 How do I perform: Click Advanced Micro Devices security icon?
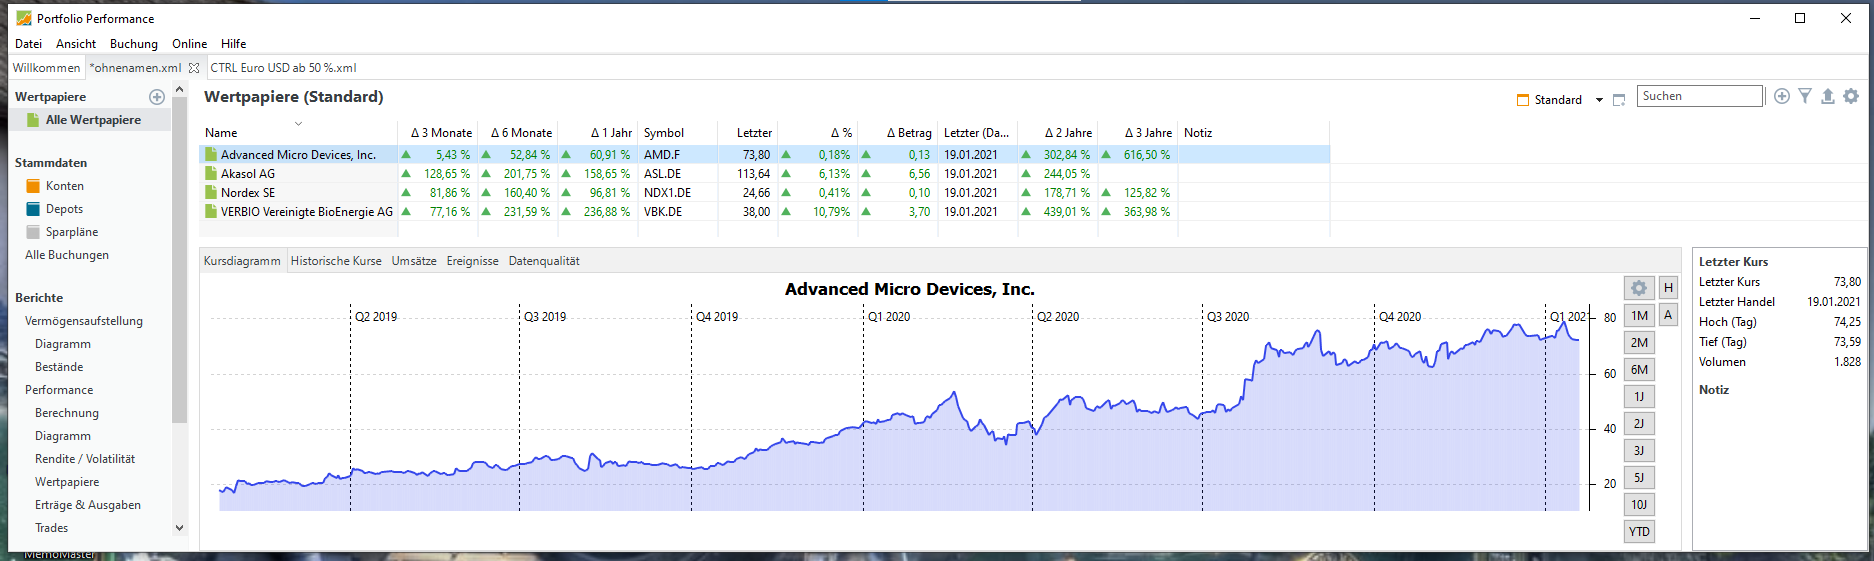211,155
